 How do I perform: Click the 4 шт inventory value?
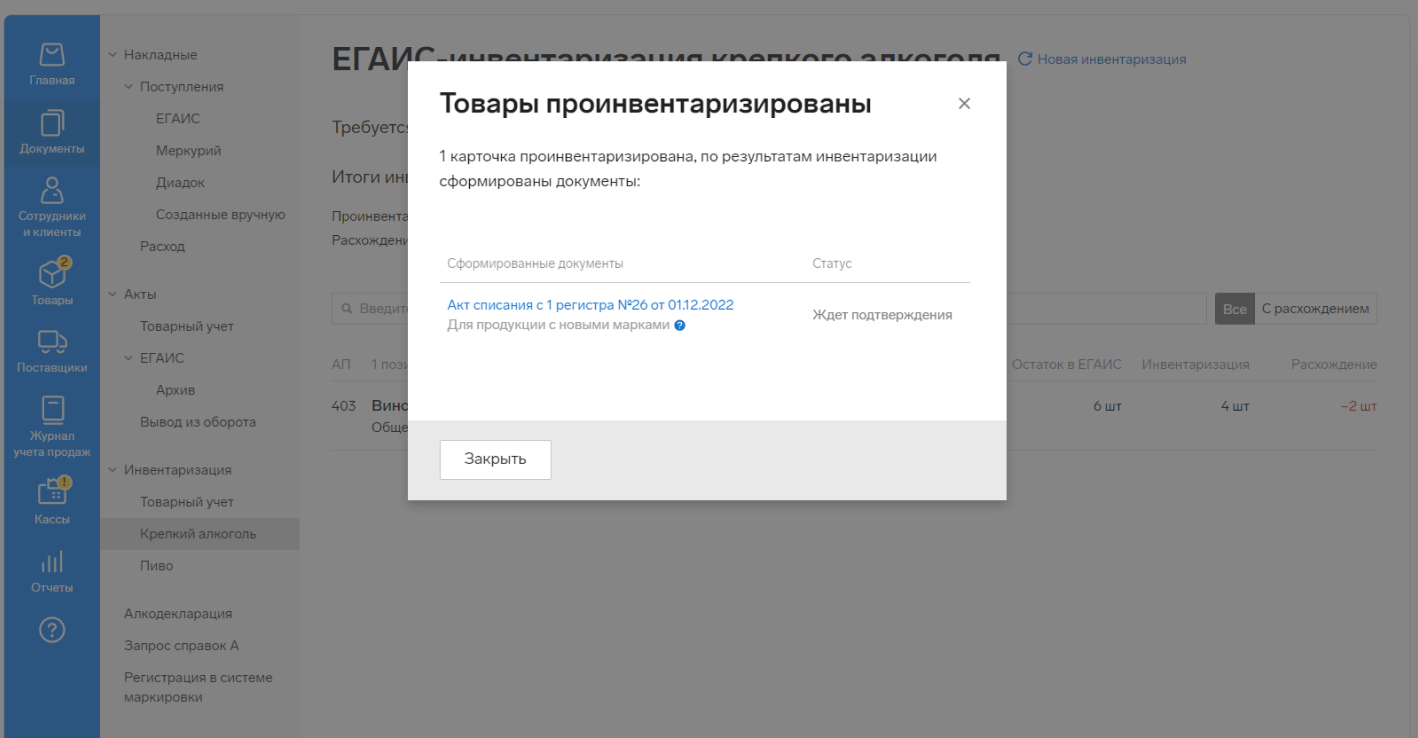coord(1235,407)
